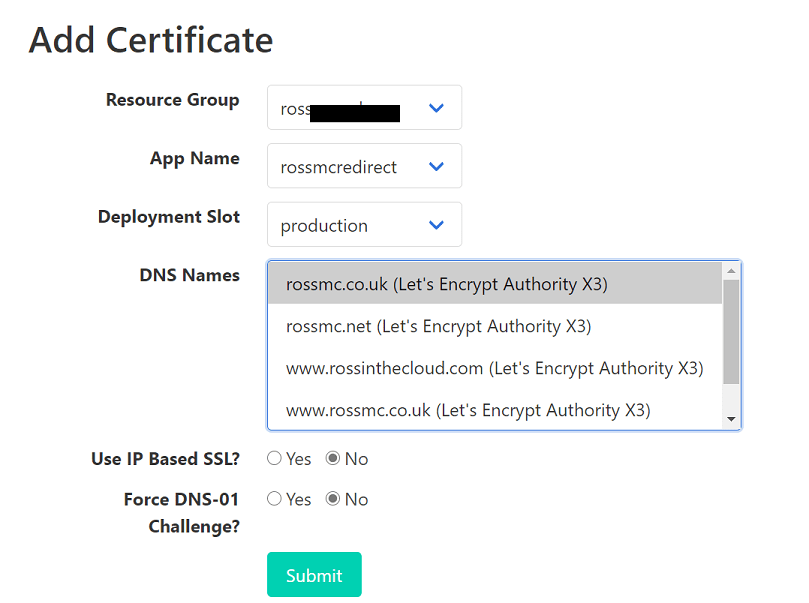Click the DNS Names list scroll up arrow
The width and height of the screenshot is (809, 603).
[731, 271]
